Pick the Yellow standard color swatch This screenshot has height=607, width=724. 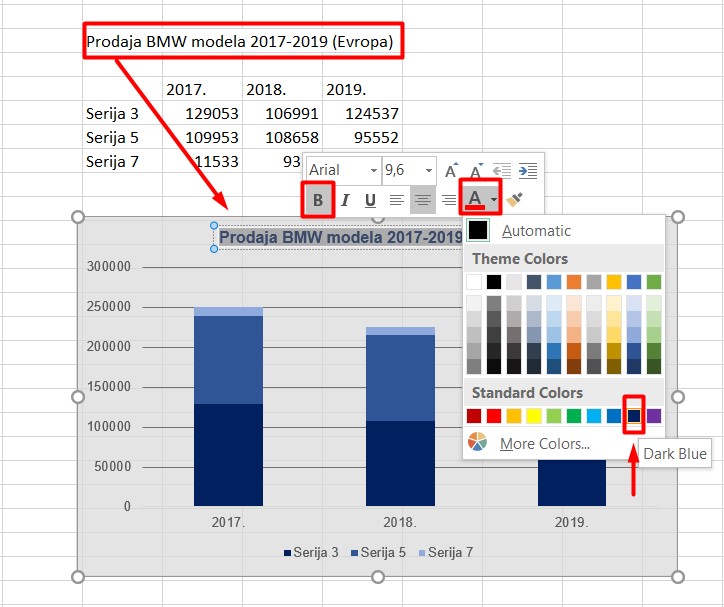[534, 416]
